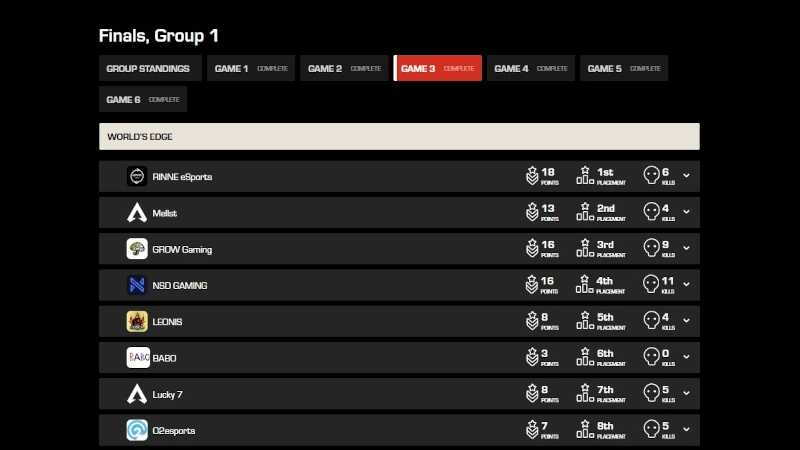
Task: Click the placement podium icon for O2esports
Action: point(585,429)
